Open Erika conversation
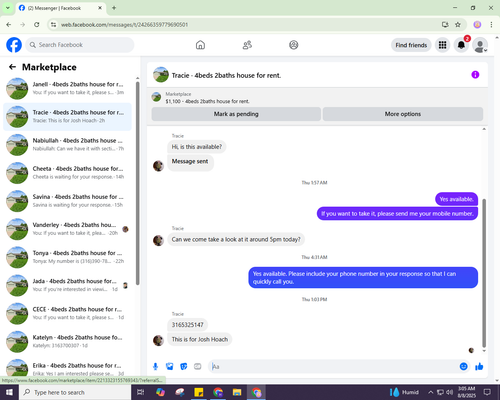The image size is (500, 400). pyautogui.click(x=67, y=368)
